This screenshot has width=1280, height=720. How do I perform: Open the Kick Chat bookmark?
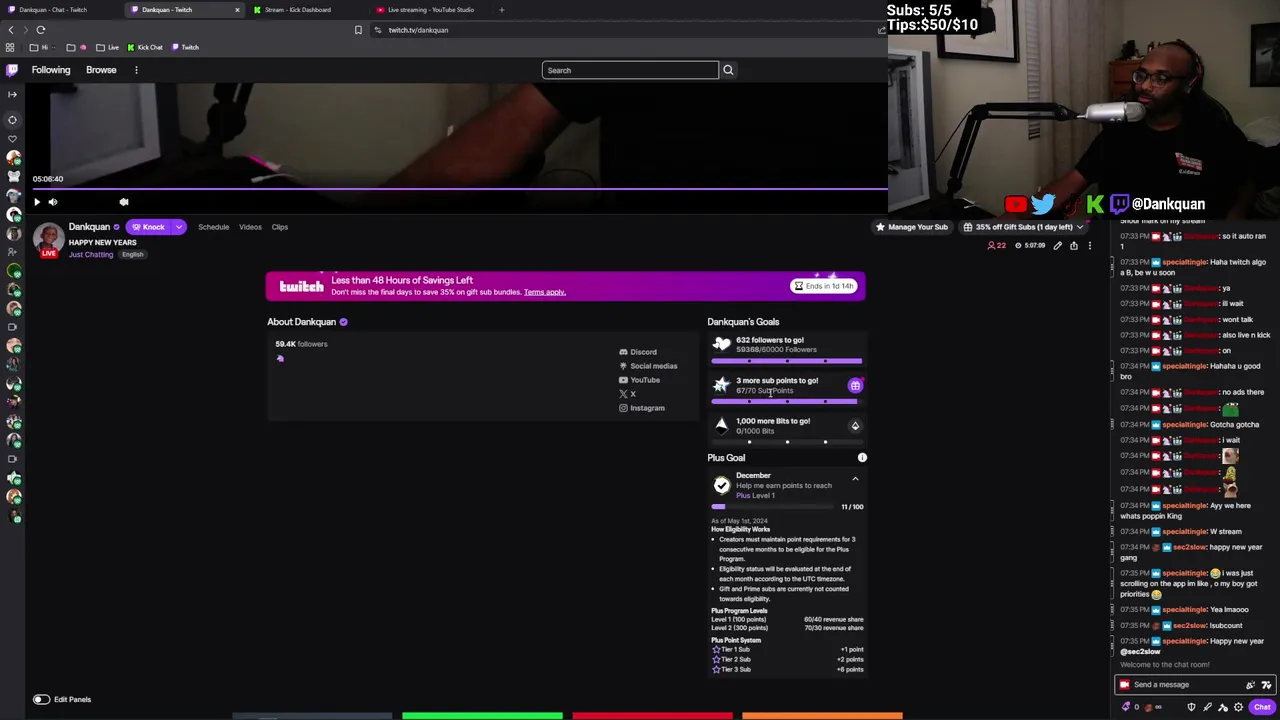pyautogui.click(x=144, y=47)
